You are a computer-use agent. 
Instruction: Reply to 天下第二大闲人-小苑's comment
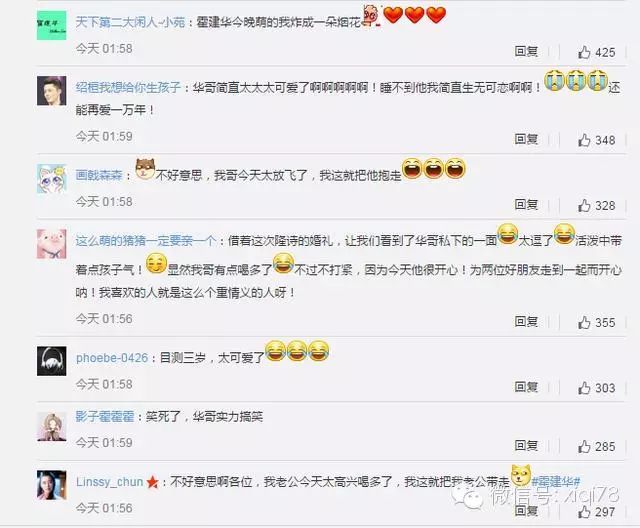526,51
